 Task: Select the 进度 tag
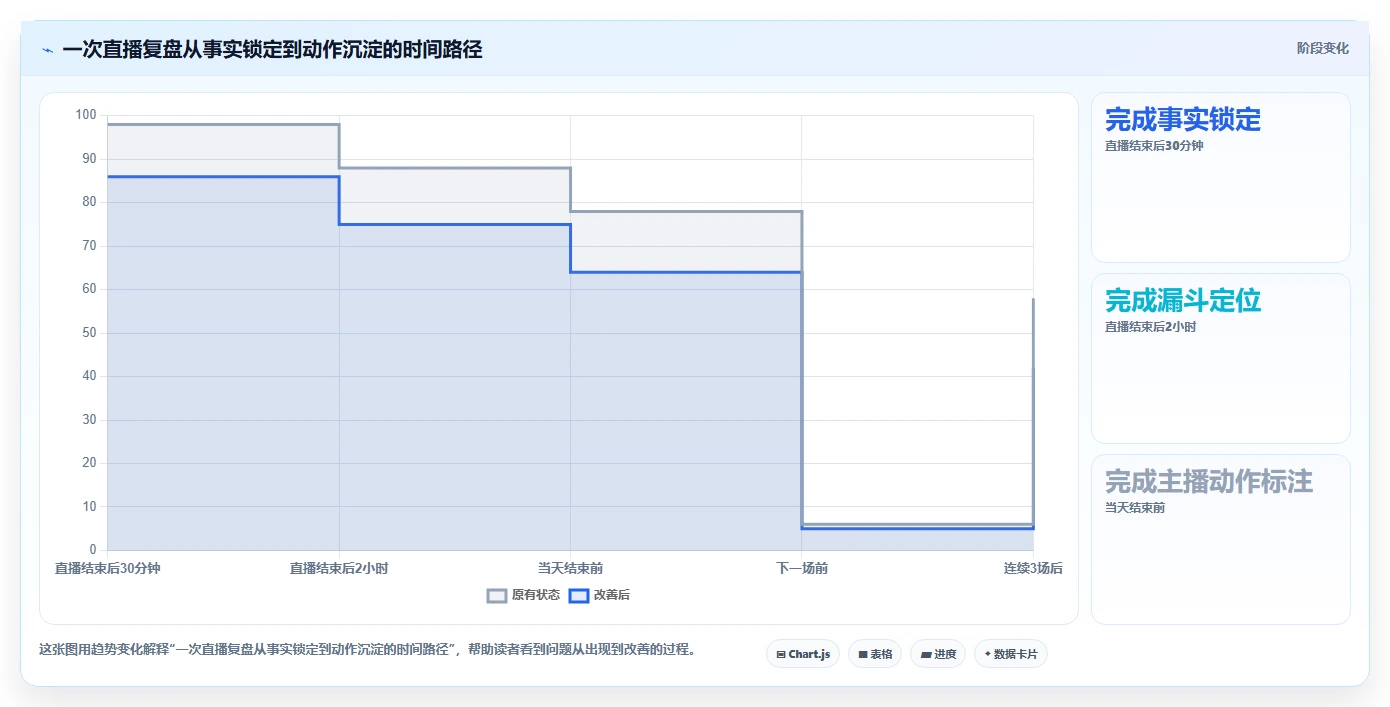click(x=938, y=654)
